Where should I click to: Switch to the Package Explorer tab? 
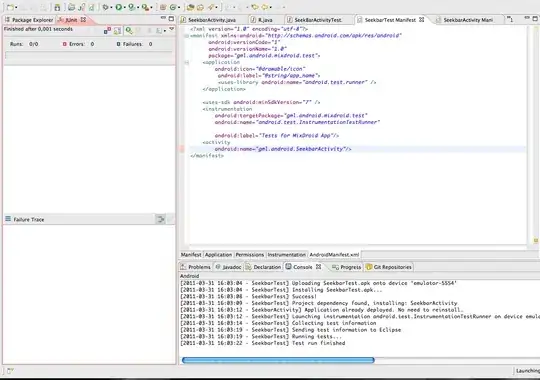pos(29,20)
